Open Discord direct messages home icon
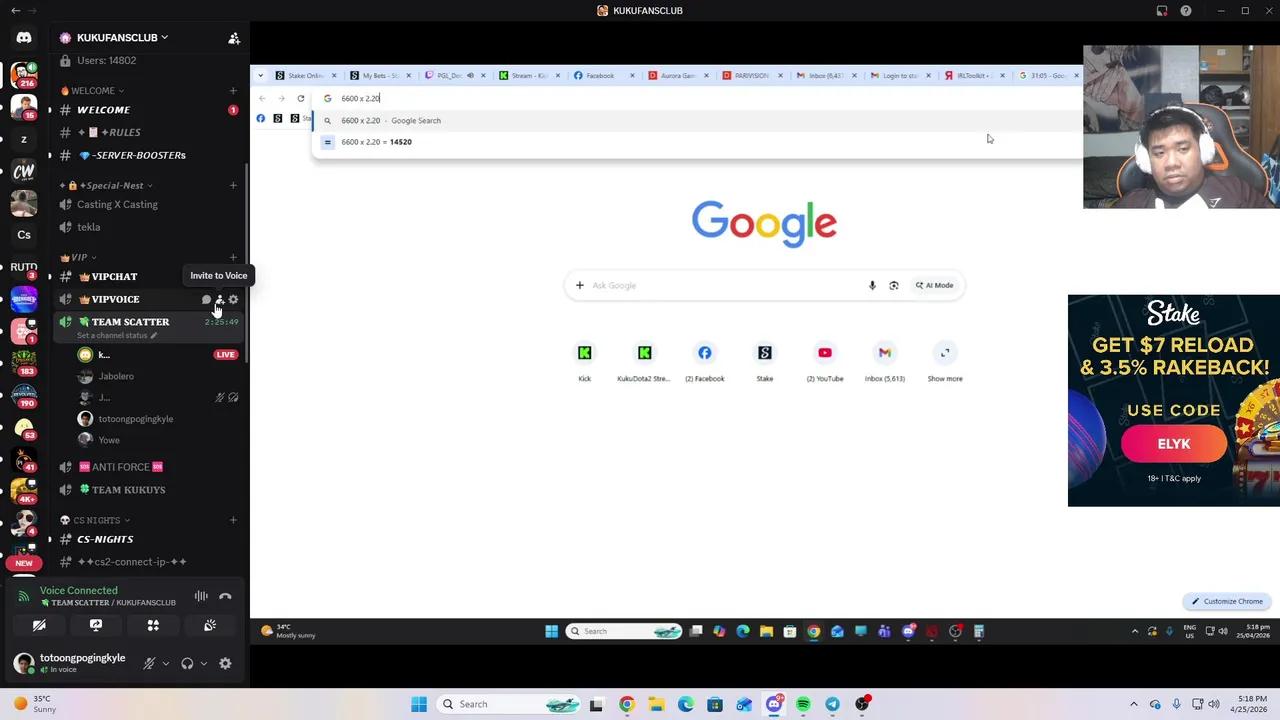 [x=24, y=38]
